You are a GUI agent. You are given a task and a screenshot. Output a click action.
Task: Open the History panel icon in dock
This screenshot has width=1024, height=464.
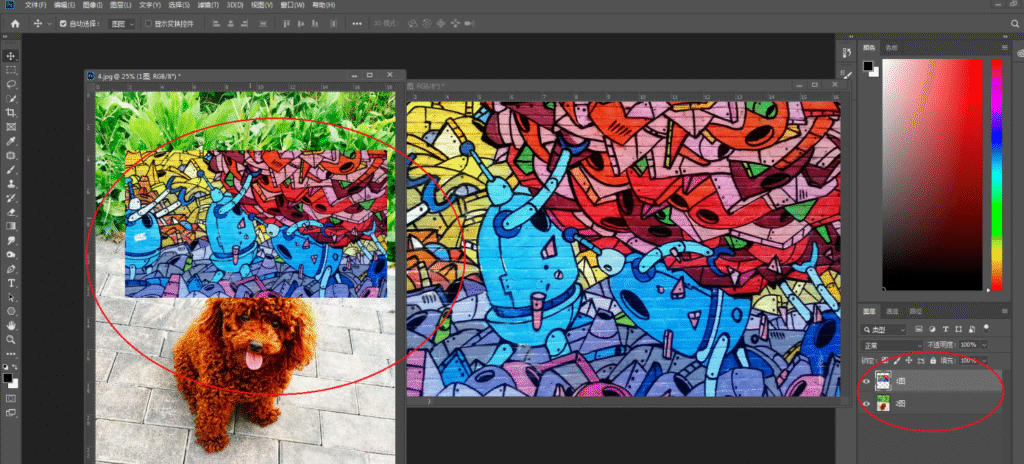coord(846,53)
